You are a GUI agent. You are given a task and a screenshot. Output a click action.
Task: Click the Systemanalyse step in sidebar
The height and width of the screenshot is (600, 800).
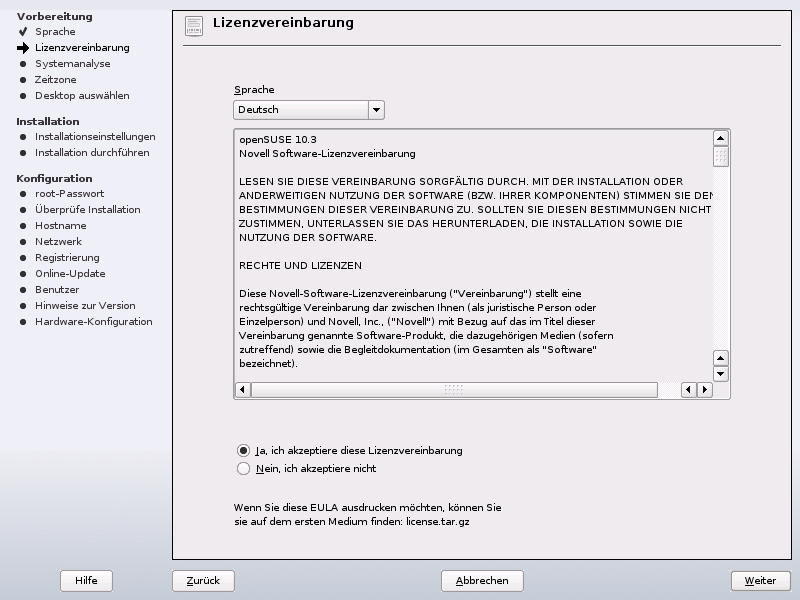(x=72, y=64)
